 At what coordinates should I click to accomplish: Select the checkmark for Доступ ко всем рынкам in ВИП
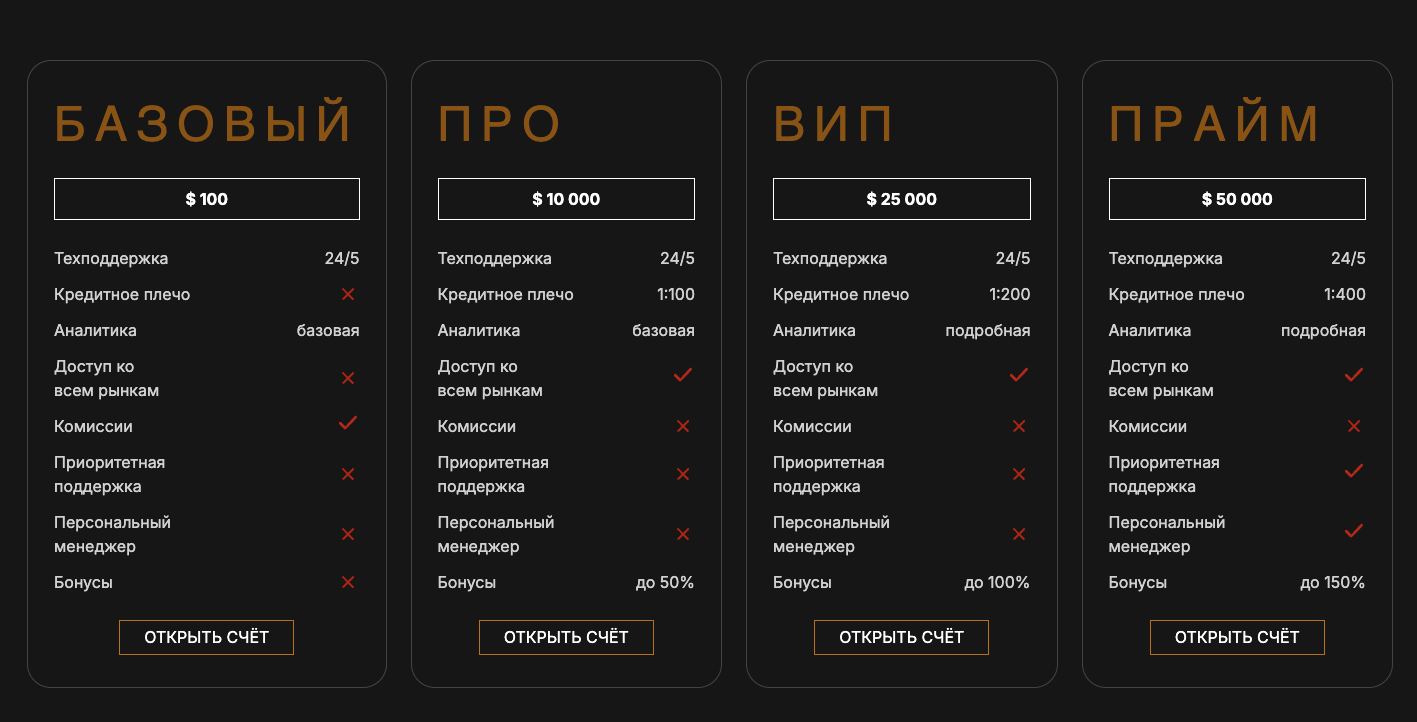click(x=1018, y=375)
